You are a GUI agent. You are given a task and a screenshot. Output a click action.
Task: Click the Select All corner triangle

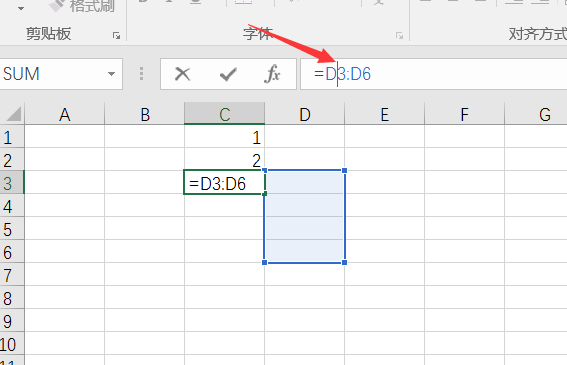pos(13,114)
